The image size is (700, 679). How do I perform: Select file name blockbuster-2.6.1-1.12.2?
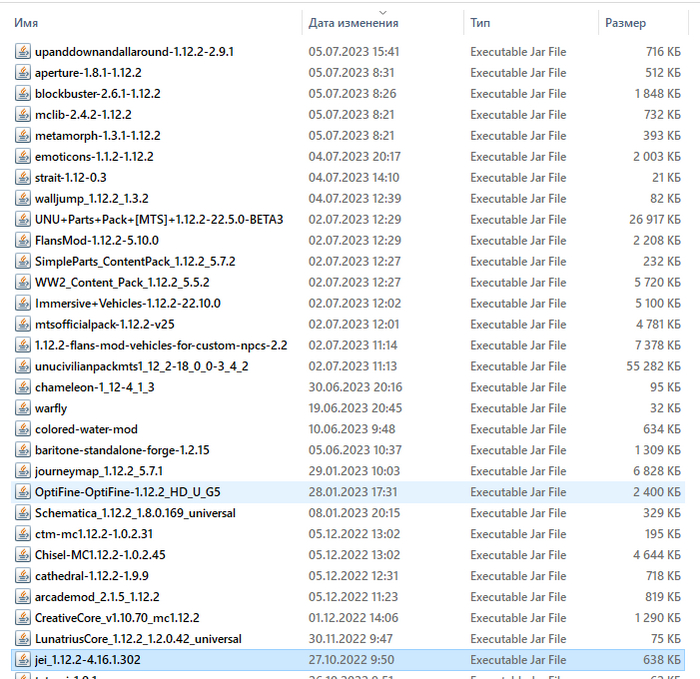point(97,94)
